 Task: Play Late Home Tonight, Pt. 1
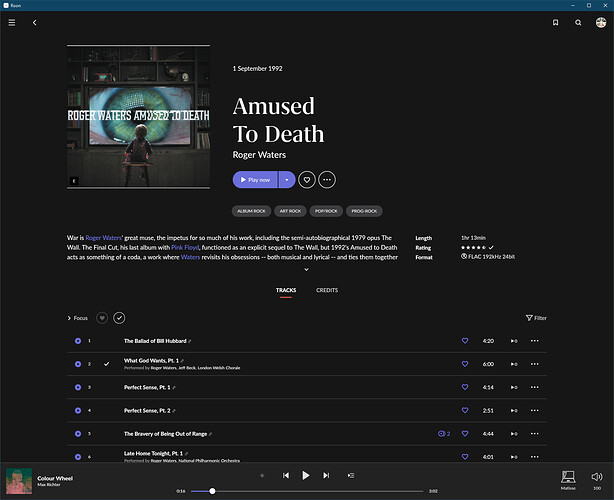78,457
